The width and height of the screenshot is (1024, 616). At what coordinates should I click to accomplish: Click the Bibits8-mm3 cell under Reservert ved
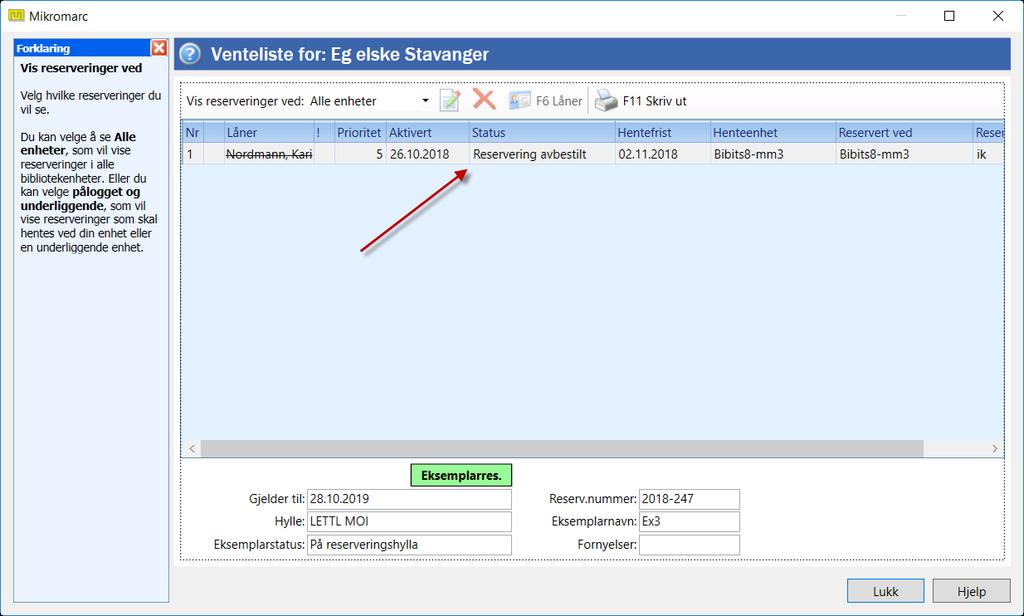904,154
